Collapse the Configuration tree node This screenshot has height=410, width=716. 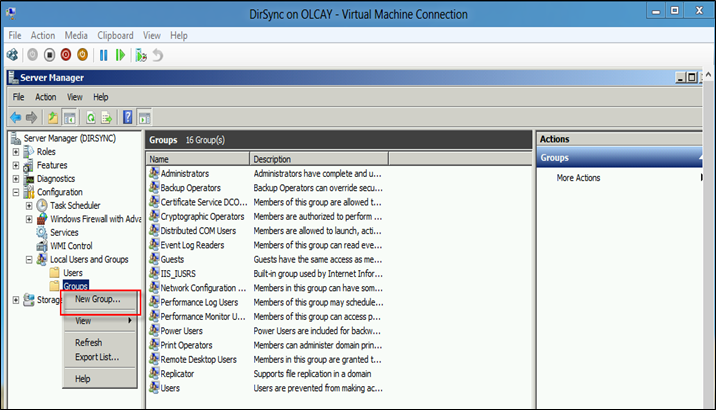[16, 192]
